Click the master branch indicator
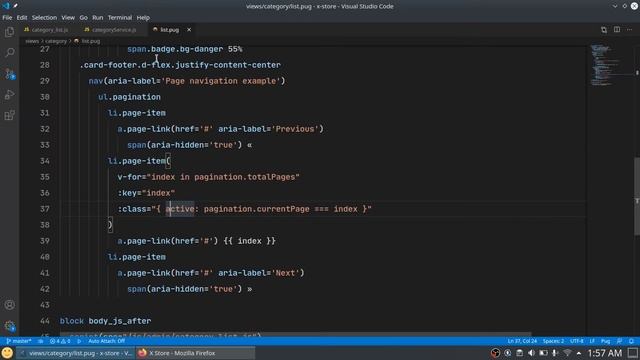 click(19, 341)
